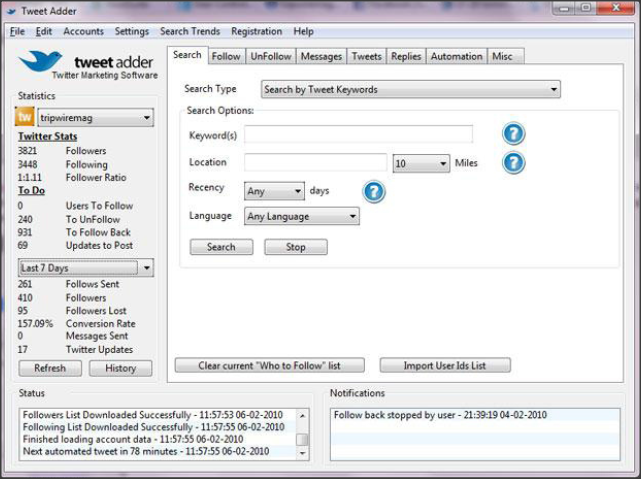Open the Help menu

(303, 31)
